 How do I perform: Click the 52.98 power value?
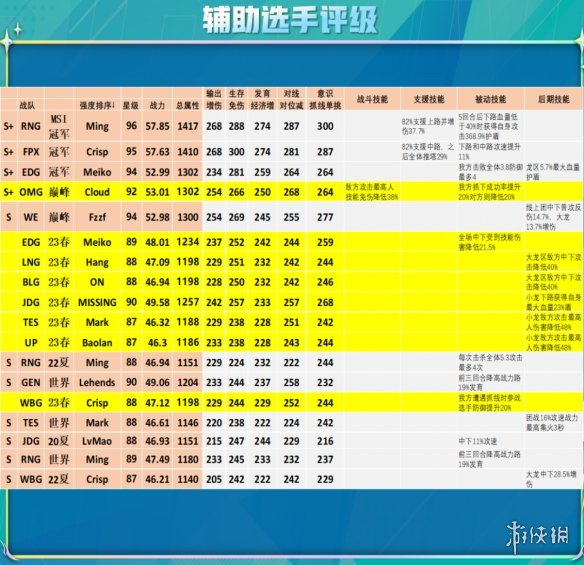[x=157, y=217]
